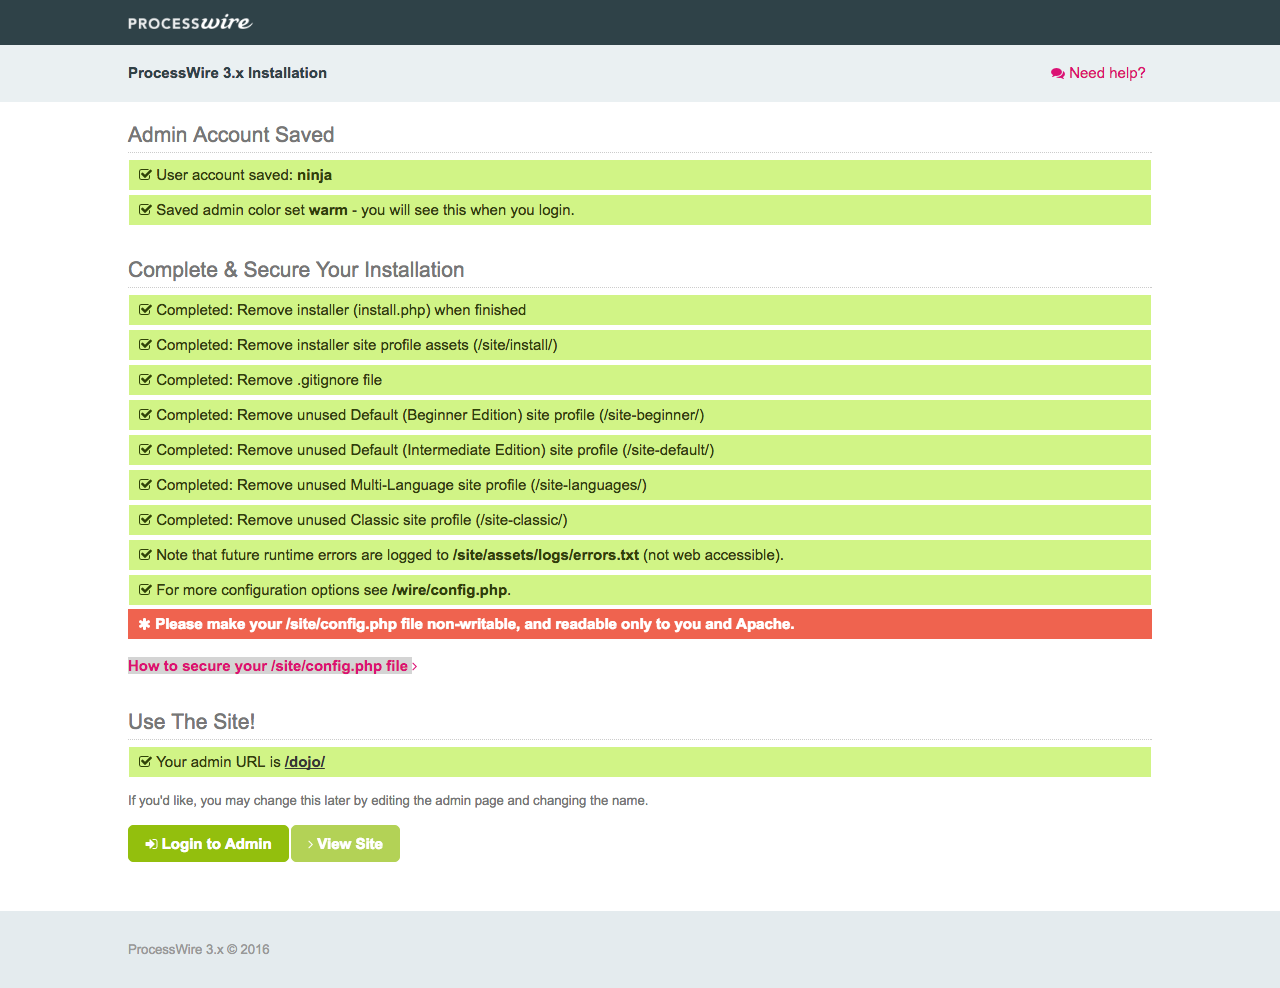Click the Complete & Secure Your Installation heading
Screen dimensions: 1280x988
pyautogui.click(x=296, y=270)
